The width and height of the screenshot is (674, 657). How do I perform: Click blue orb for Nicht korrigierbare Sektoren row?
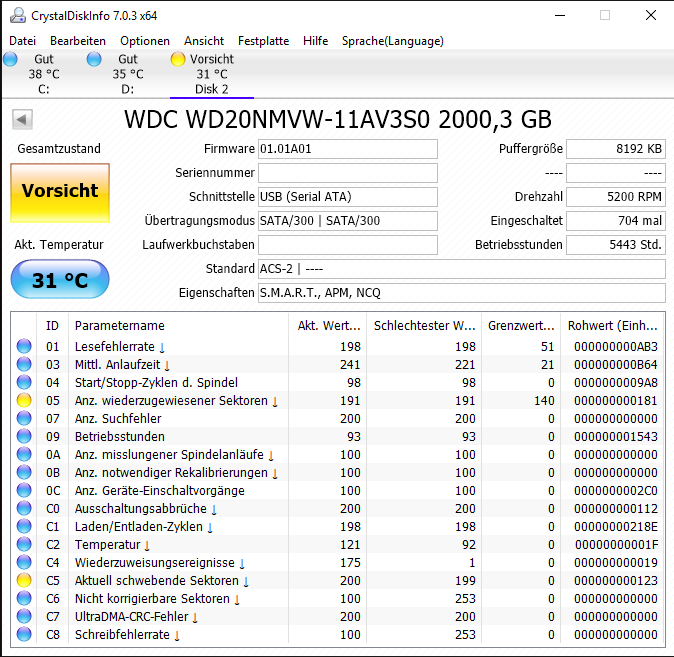click(x=24, y=599)
